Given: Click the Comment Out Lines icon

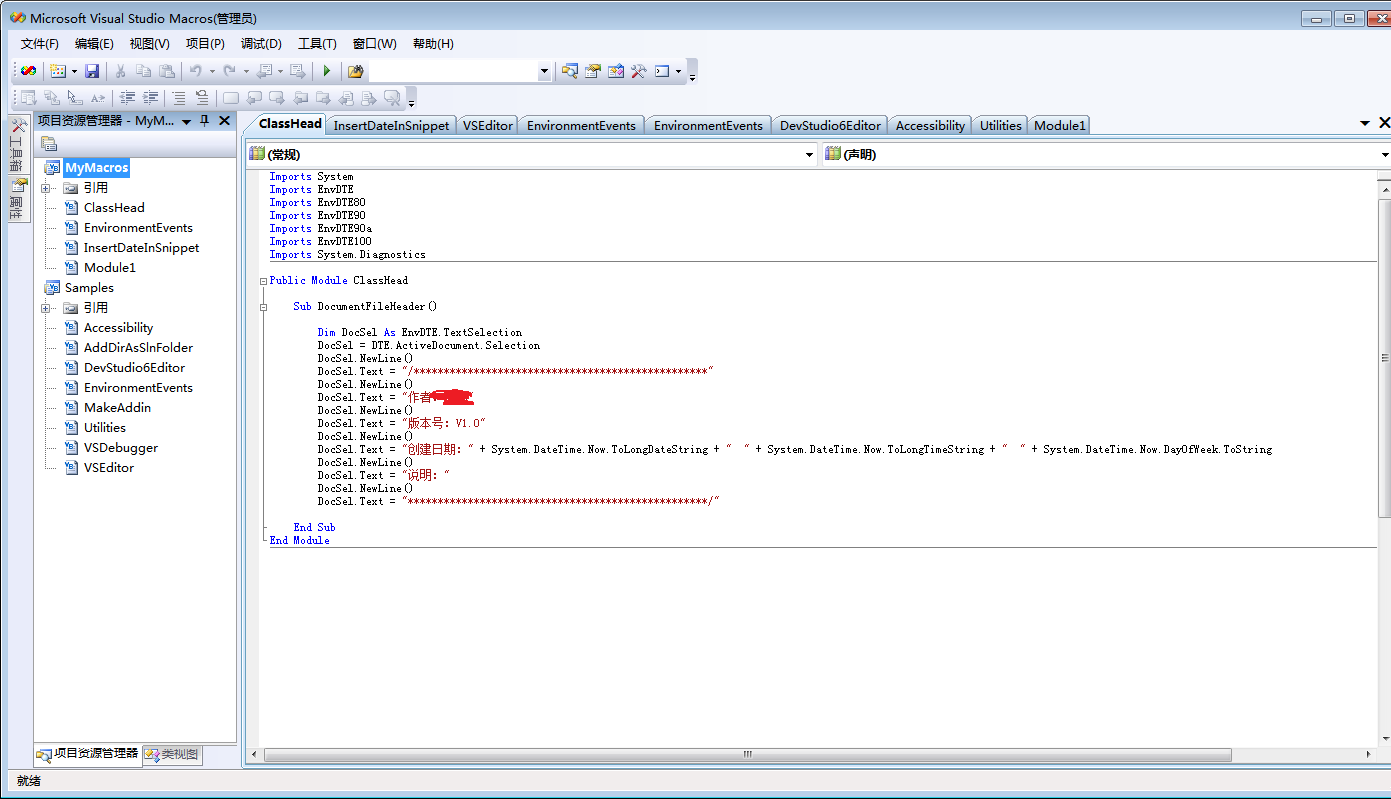Looking at the screenshot, I should pos(178,97).
